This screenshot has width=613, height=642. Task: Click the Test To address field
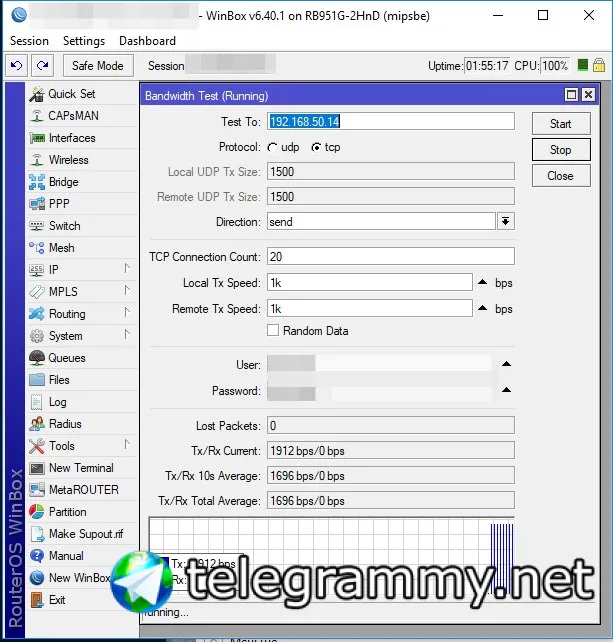coord(391,122)
